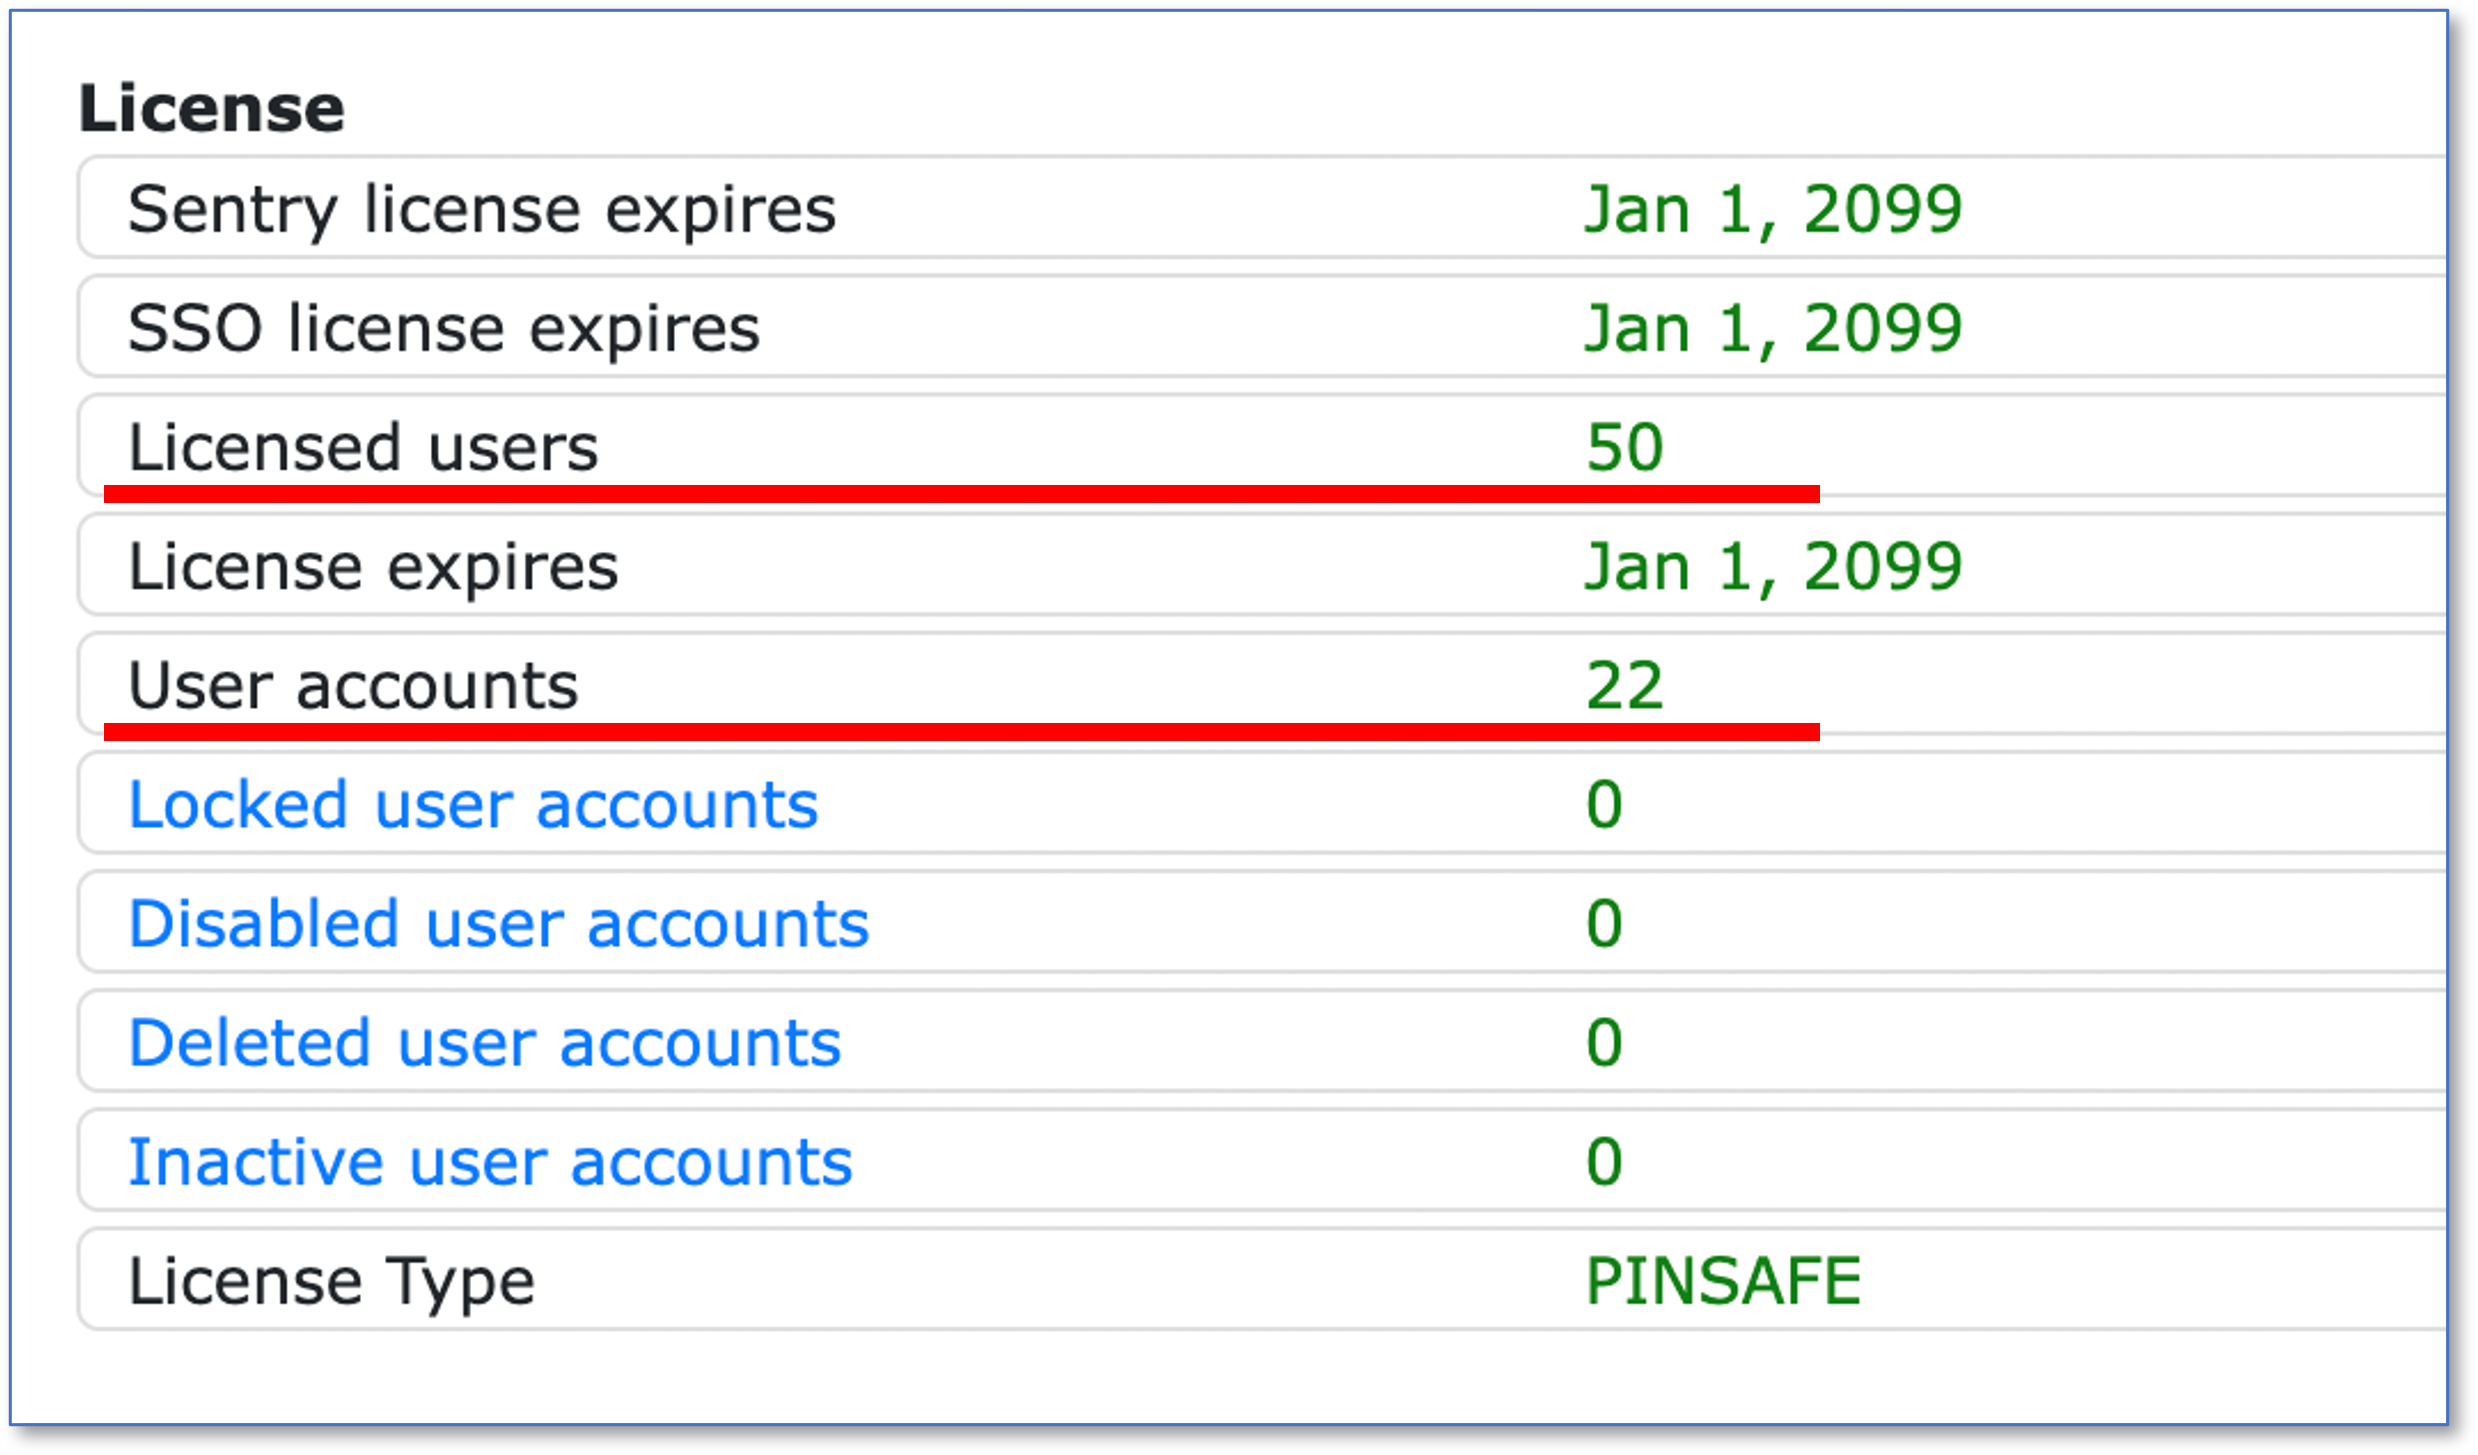Screen dimensions: 2478x1455
Task: Click the License expires label
Action: tap(373, 567)
